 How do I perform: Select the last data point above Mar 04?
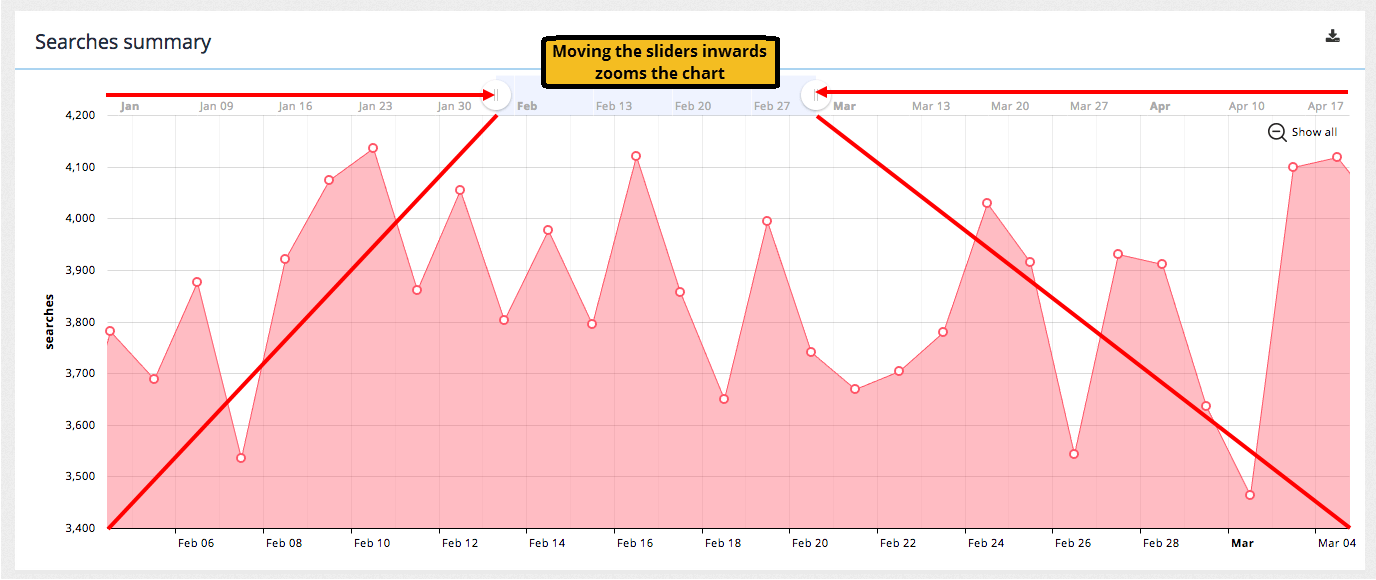1337,157
